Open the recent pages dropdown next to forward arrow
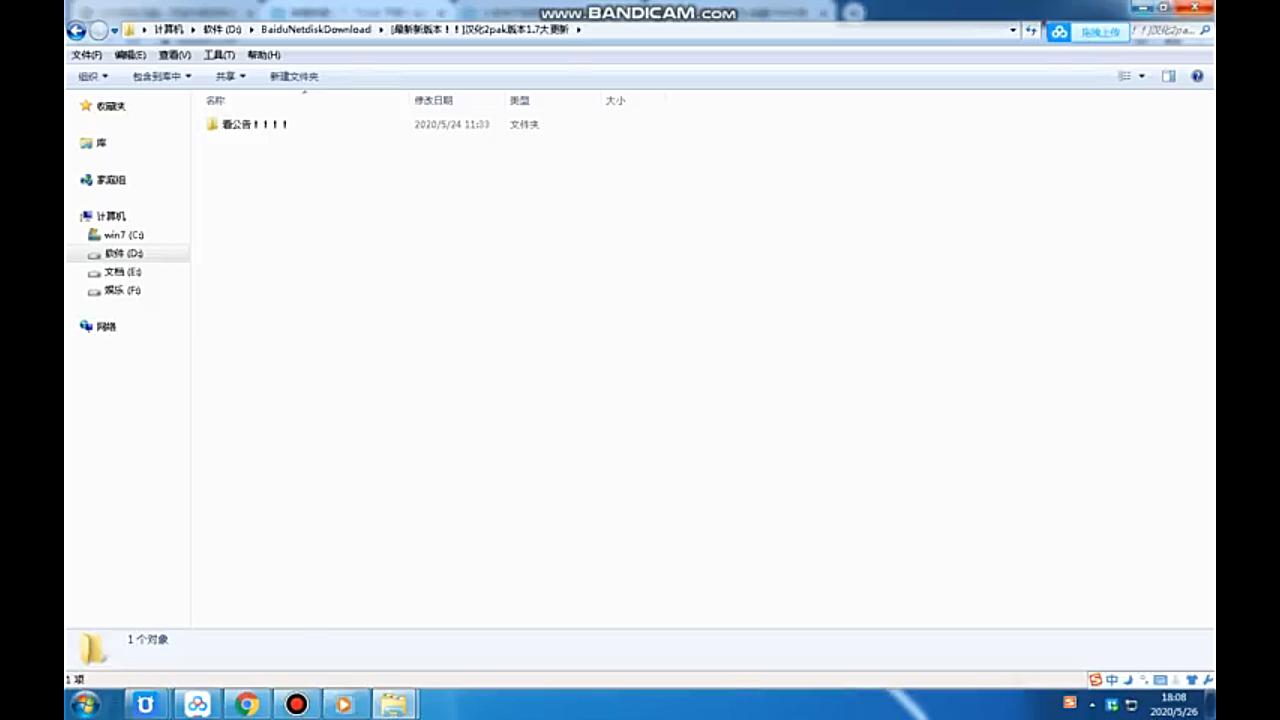This screenshot has height=720, width=1280. pyautogui.click(x=114, y=31)
